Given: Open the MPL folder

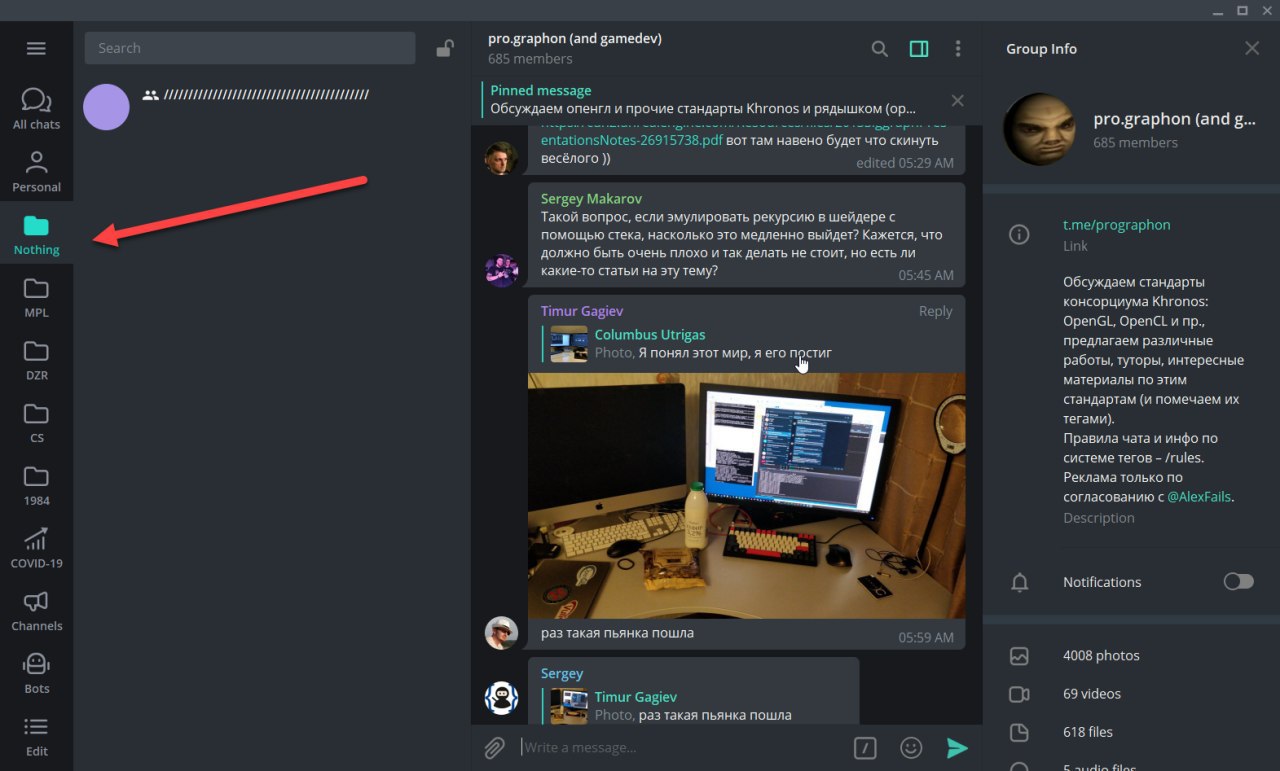Looking at the screenshot, I should click(x=36, y=297).
